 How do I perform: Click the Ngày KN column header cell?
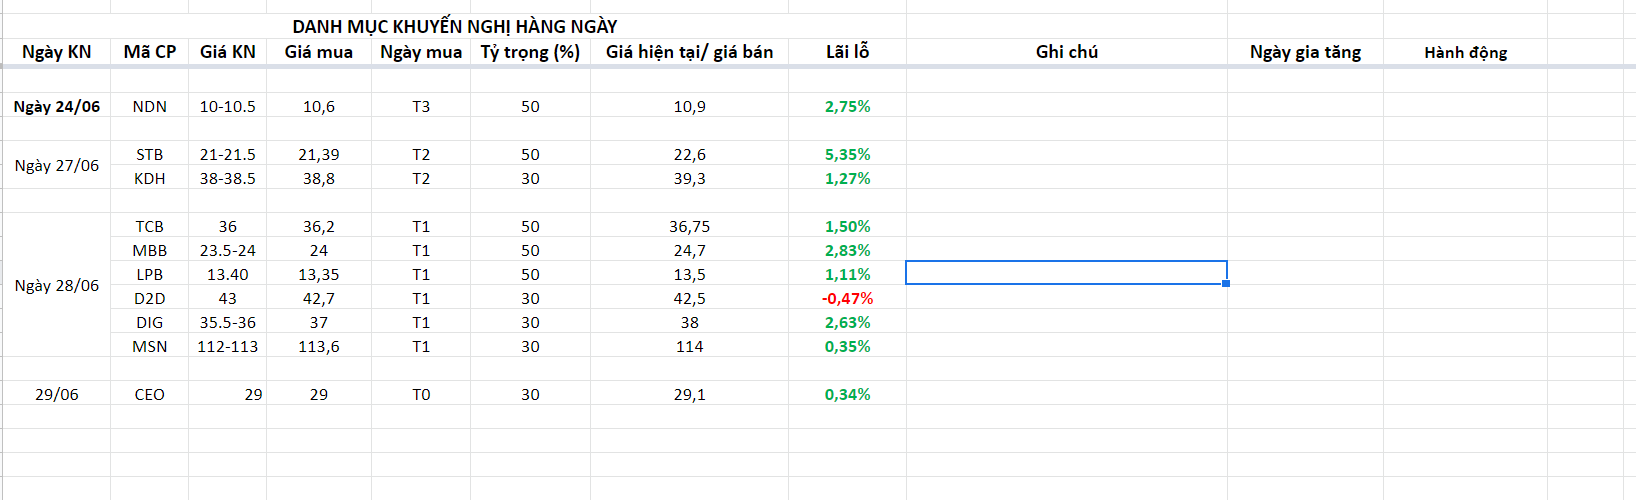[x=57, y=52]
